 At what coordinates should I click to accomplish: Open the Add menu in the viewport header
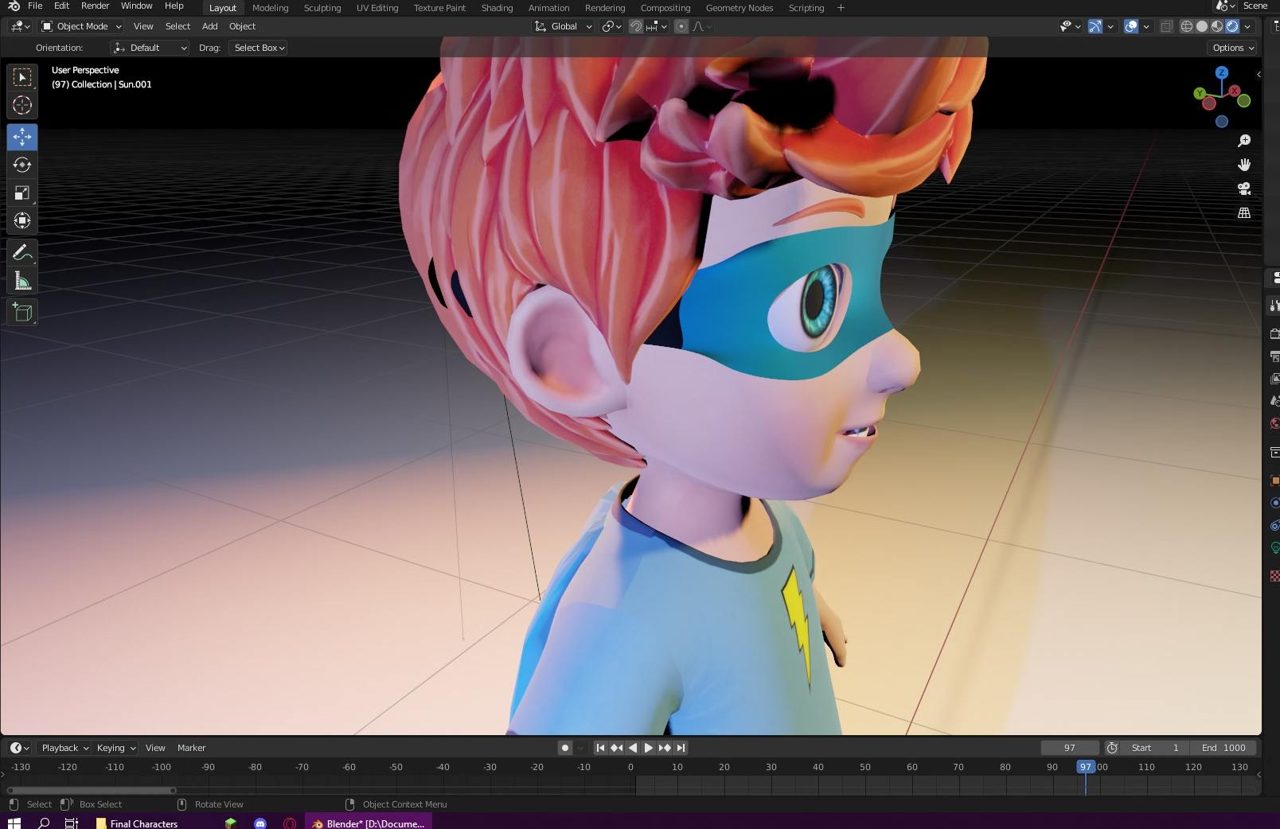coord(210,26)
